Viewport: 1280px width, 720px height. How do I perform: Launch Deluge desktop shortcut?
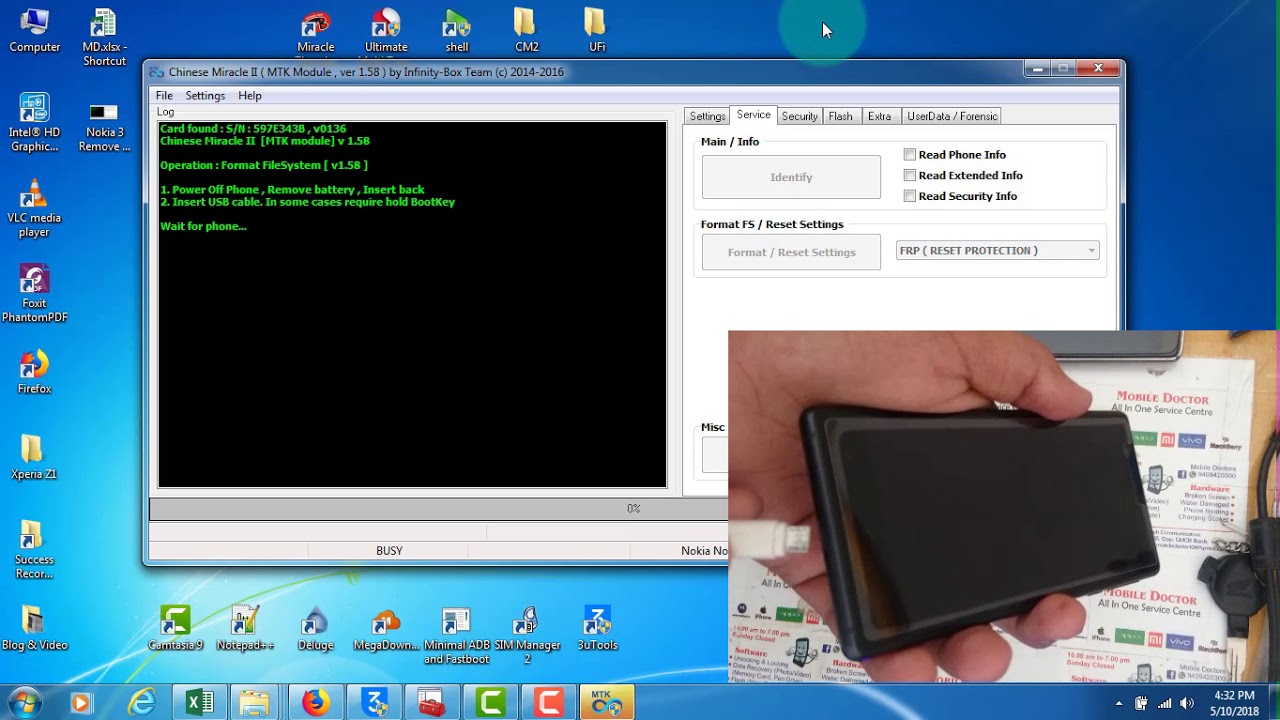pos(316,629)
